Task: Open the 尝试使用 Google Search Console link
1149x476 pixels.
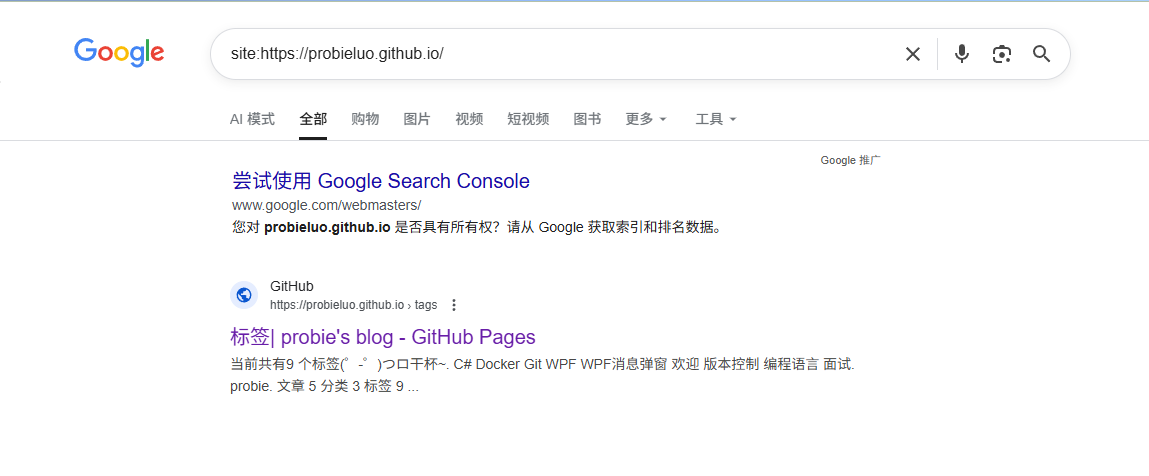Action: coord(381,181)
